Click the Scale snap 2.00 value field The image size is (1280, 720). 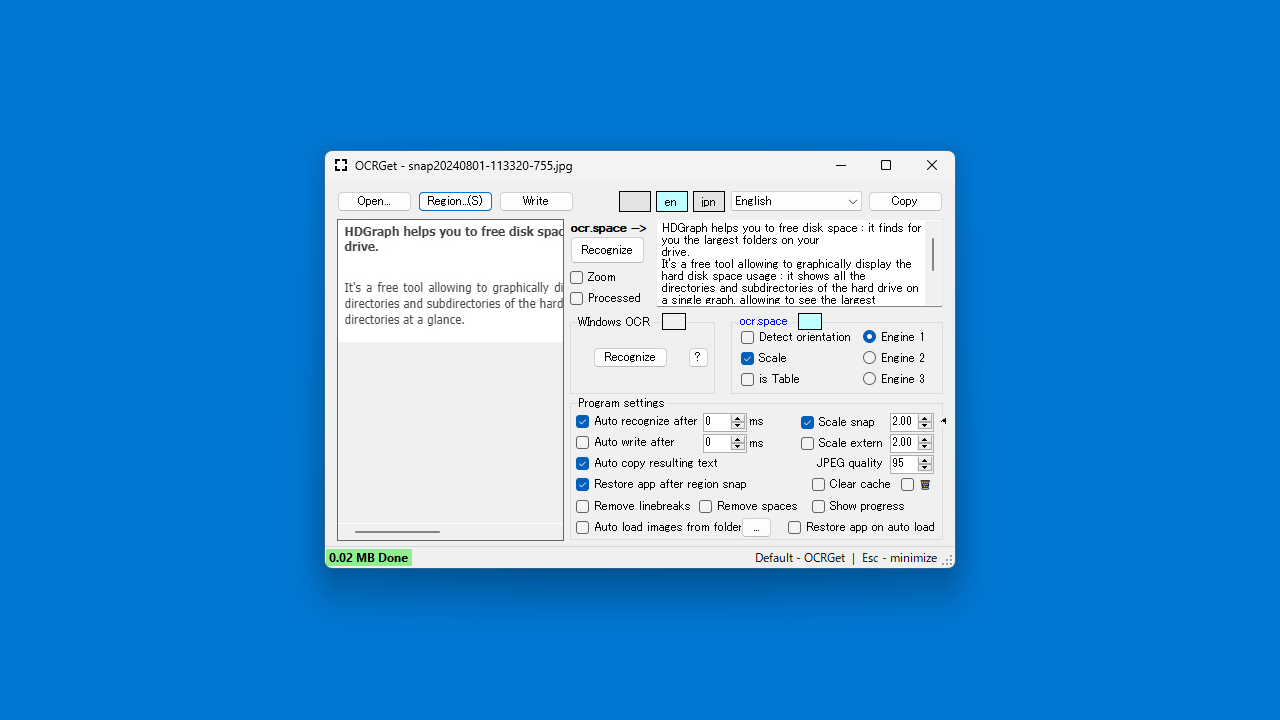pos(904,422)
